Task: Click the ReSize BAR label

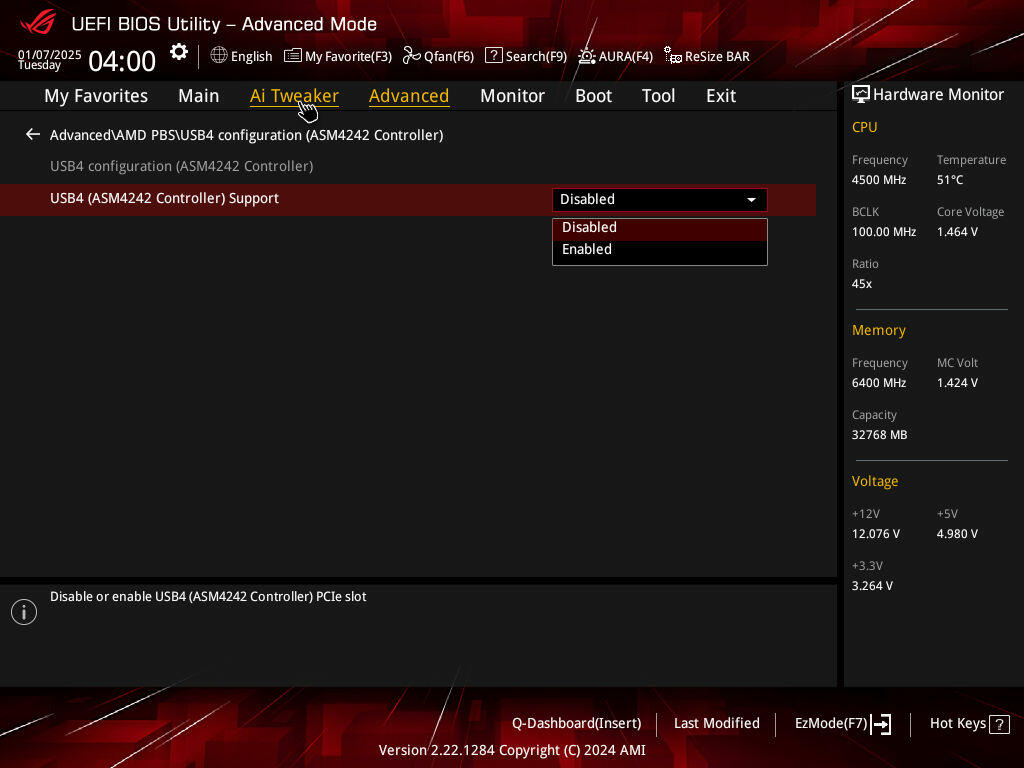Action: [717, 57]
